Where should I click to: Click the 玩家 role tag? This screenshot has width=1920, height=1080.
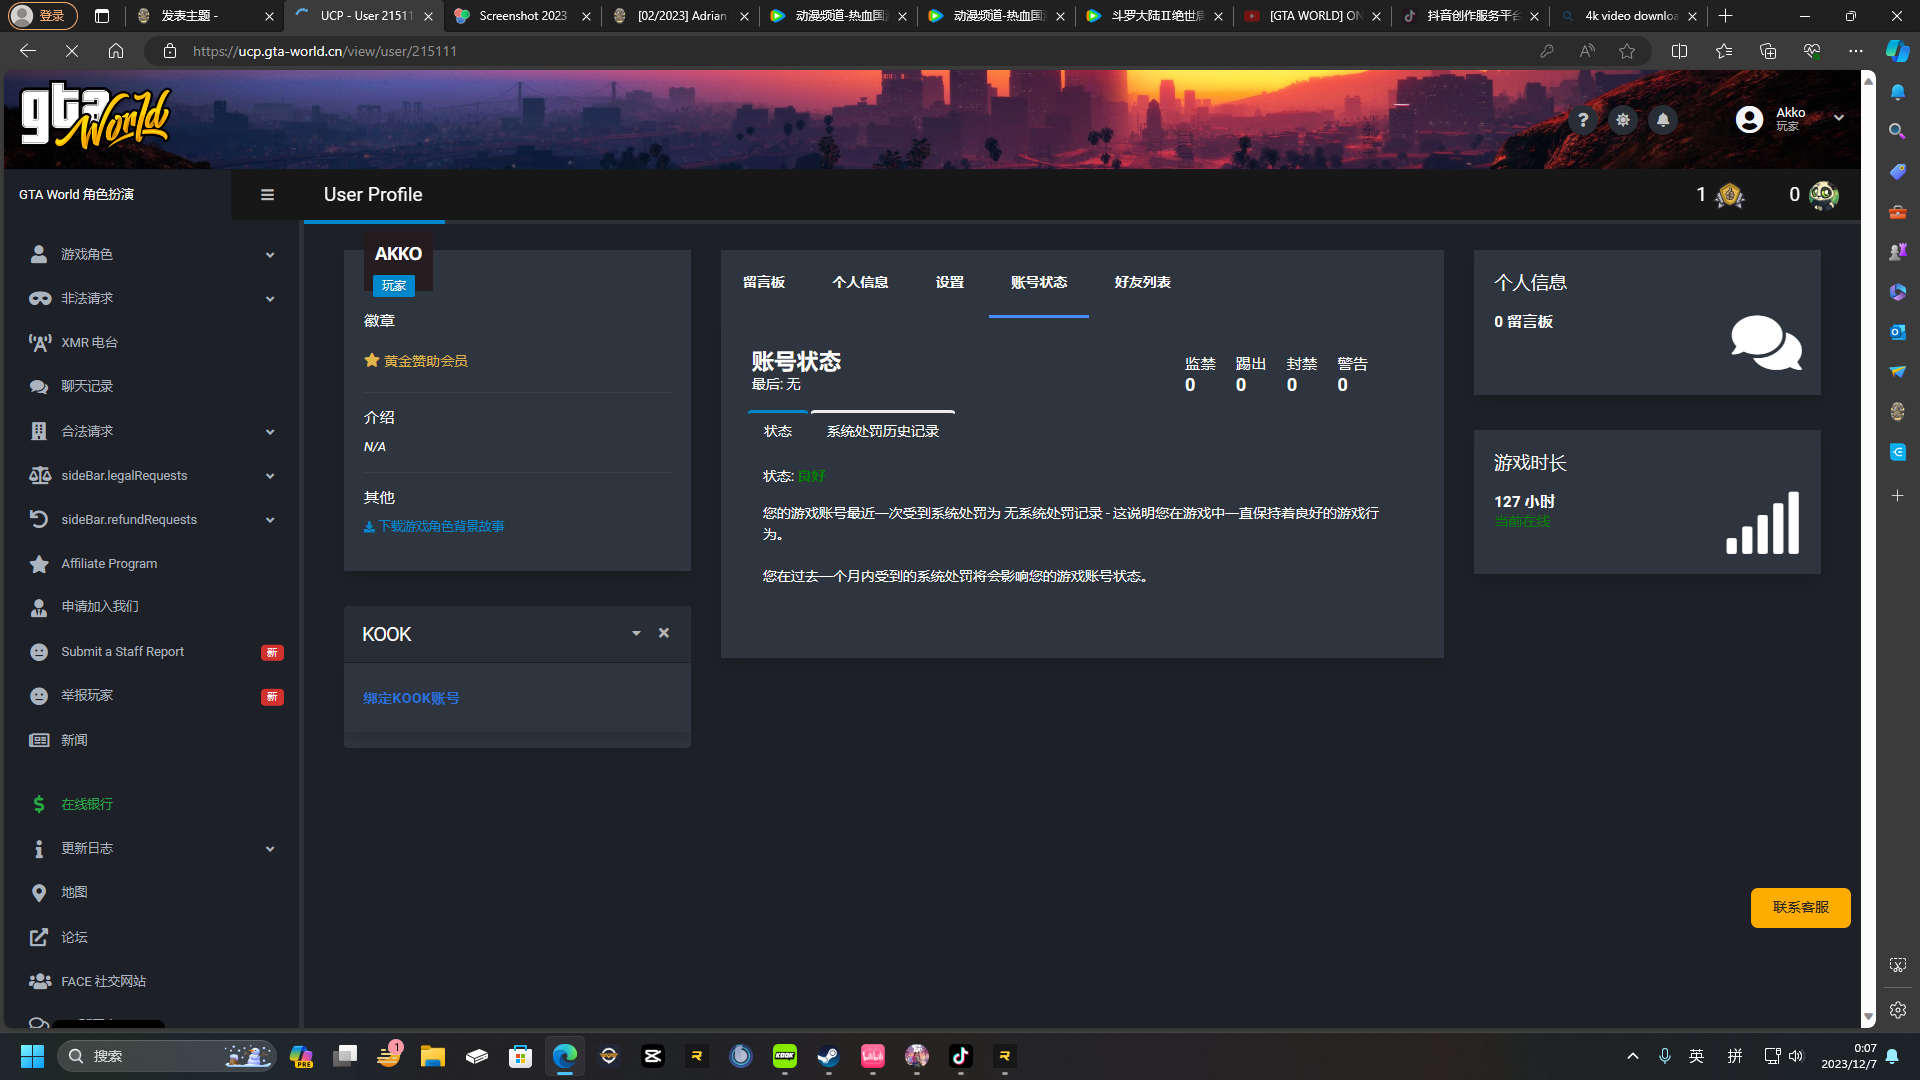(x=394, y=286)
